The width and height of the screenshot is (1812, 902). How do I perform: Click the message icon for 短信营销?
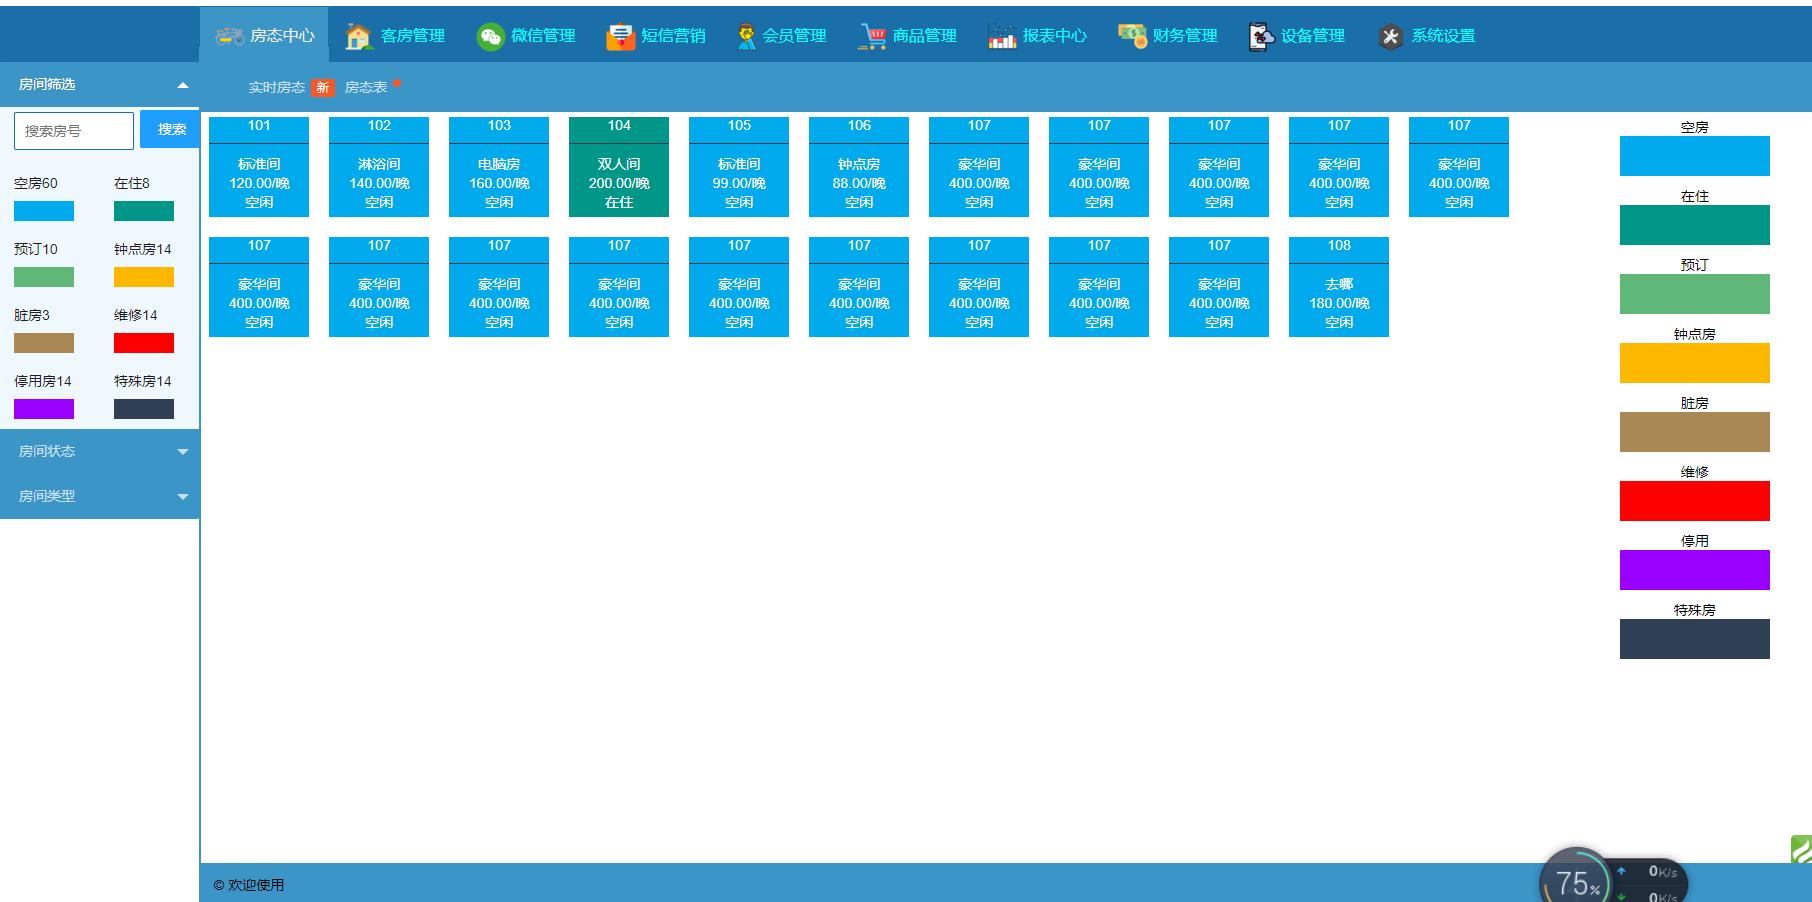[x=620, y=36]
